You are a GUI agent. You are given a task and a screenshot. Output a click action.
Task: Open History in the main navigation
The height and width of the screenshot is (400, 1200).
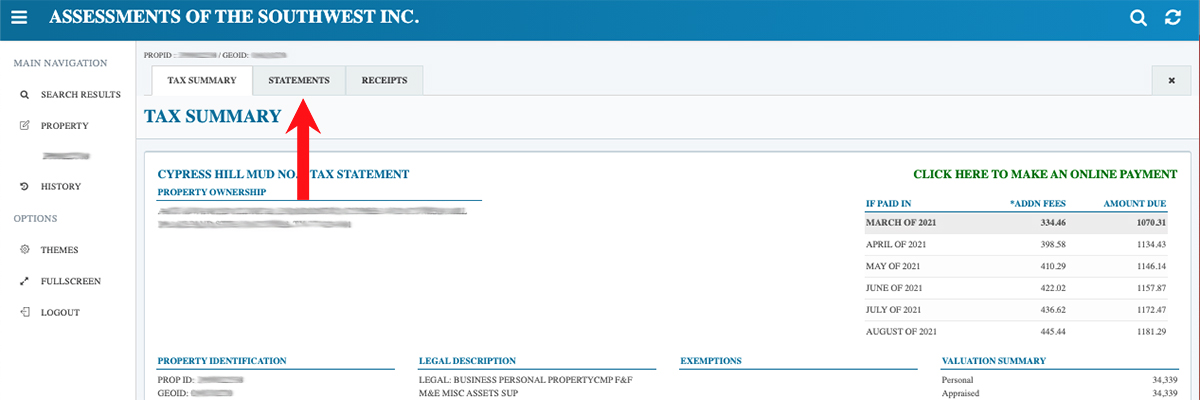60,187
